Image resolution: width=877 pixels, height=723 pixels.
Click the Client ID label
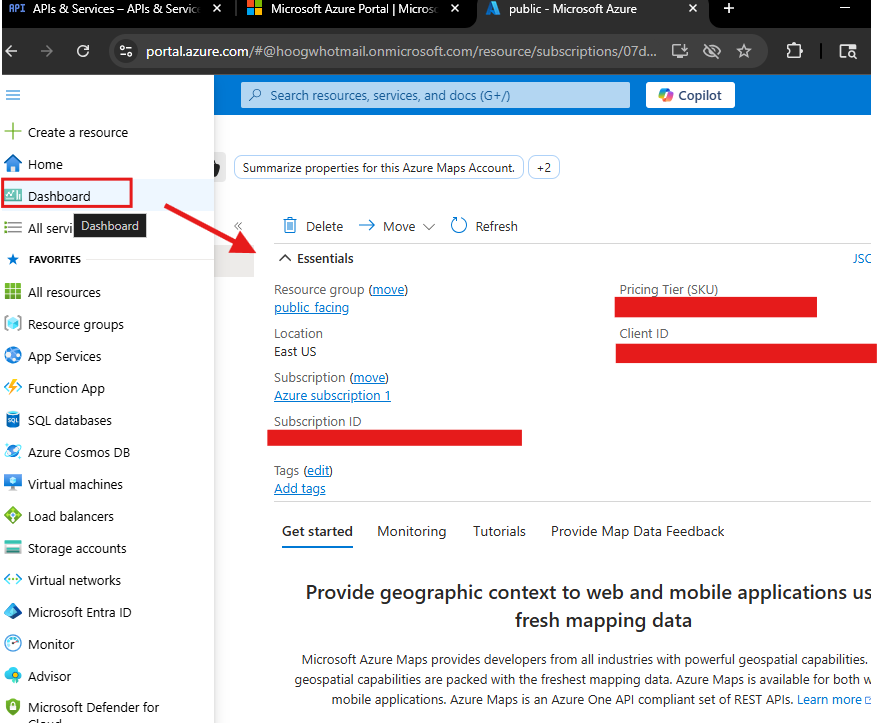(x=644, y=333)
